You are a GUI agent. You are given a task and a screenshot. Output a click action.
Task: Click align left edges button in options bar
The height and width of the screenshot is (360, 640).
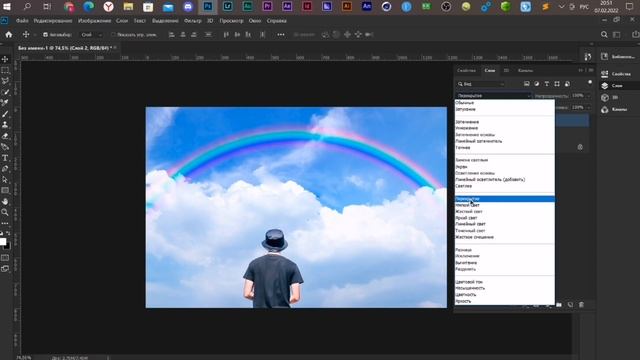point(172,35)
